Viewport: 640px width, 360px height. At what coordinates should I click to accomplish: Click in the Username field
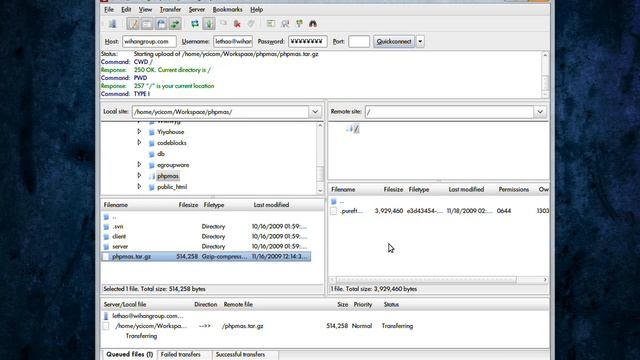coord(233,42)
